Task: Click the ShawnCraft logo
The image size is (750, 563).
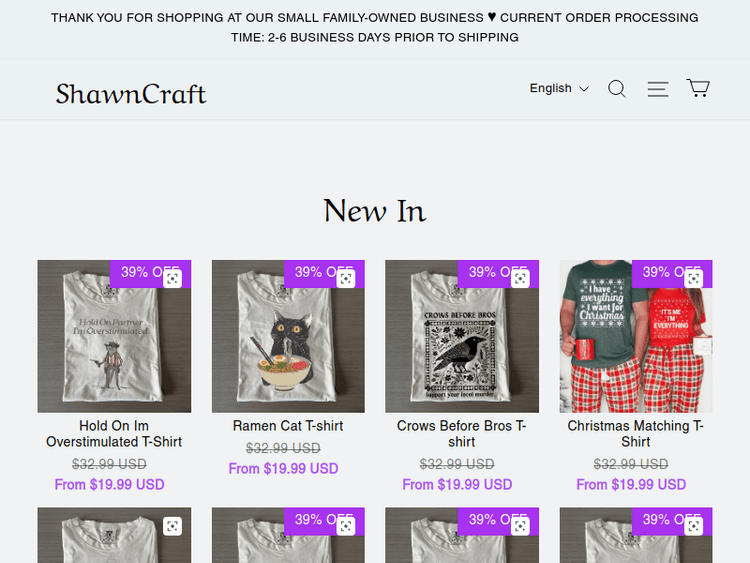Action: pyautogui.click(x=131, y=94)
